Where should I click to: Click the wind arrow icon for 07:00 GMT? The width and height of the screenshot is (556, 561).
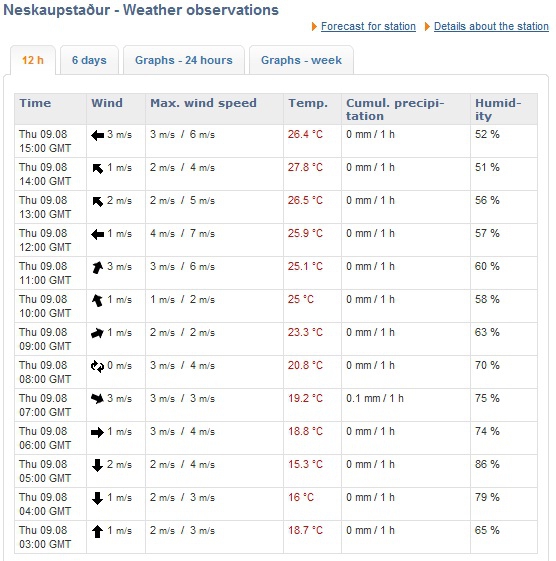[97, 399]
